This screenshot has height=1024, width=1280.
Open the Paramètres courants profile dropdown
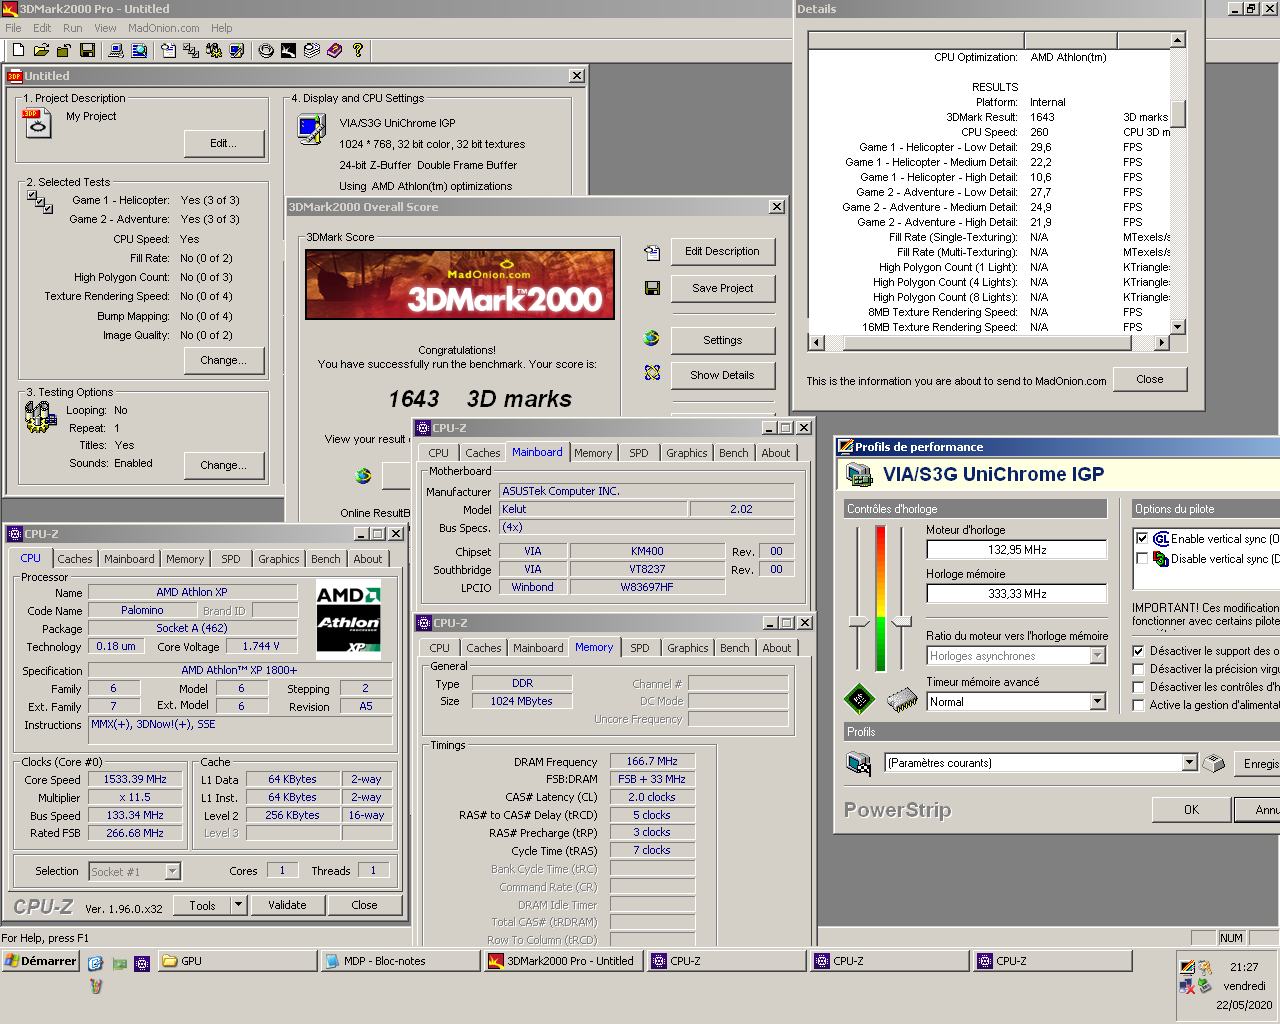(x=1189, y=762)
